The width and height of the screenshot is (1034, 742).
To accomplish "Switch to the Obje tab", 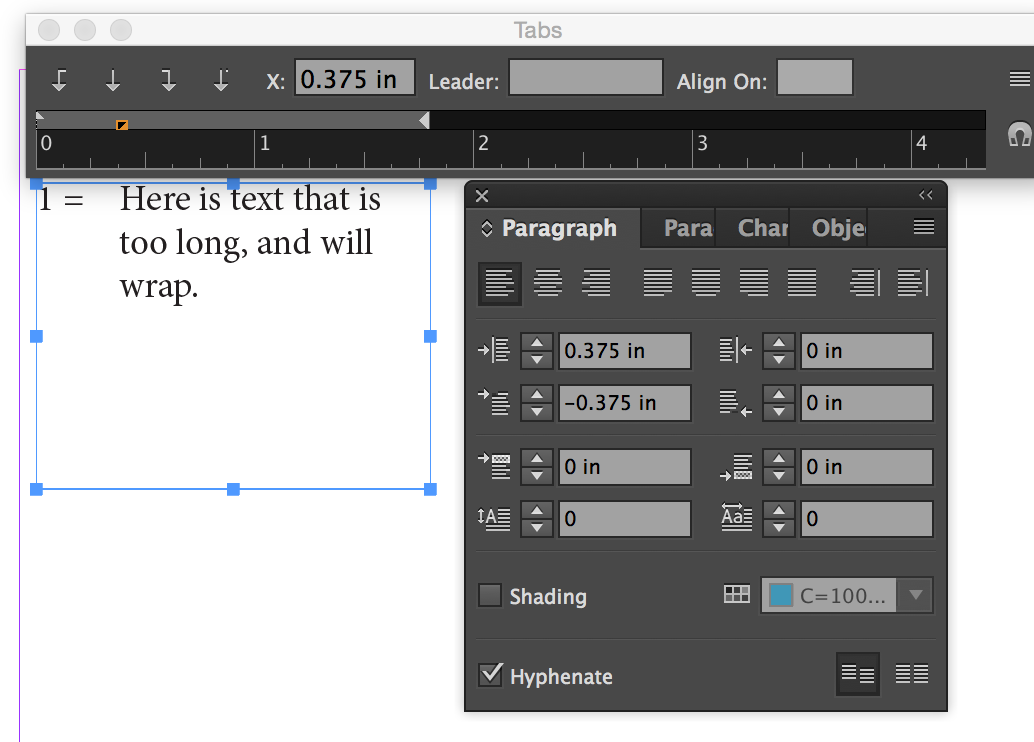I will pos(838,228).
